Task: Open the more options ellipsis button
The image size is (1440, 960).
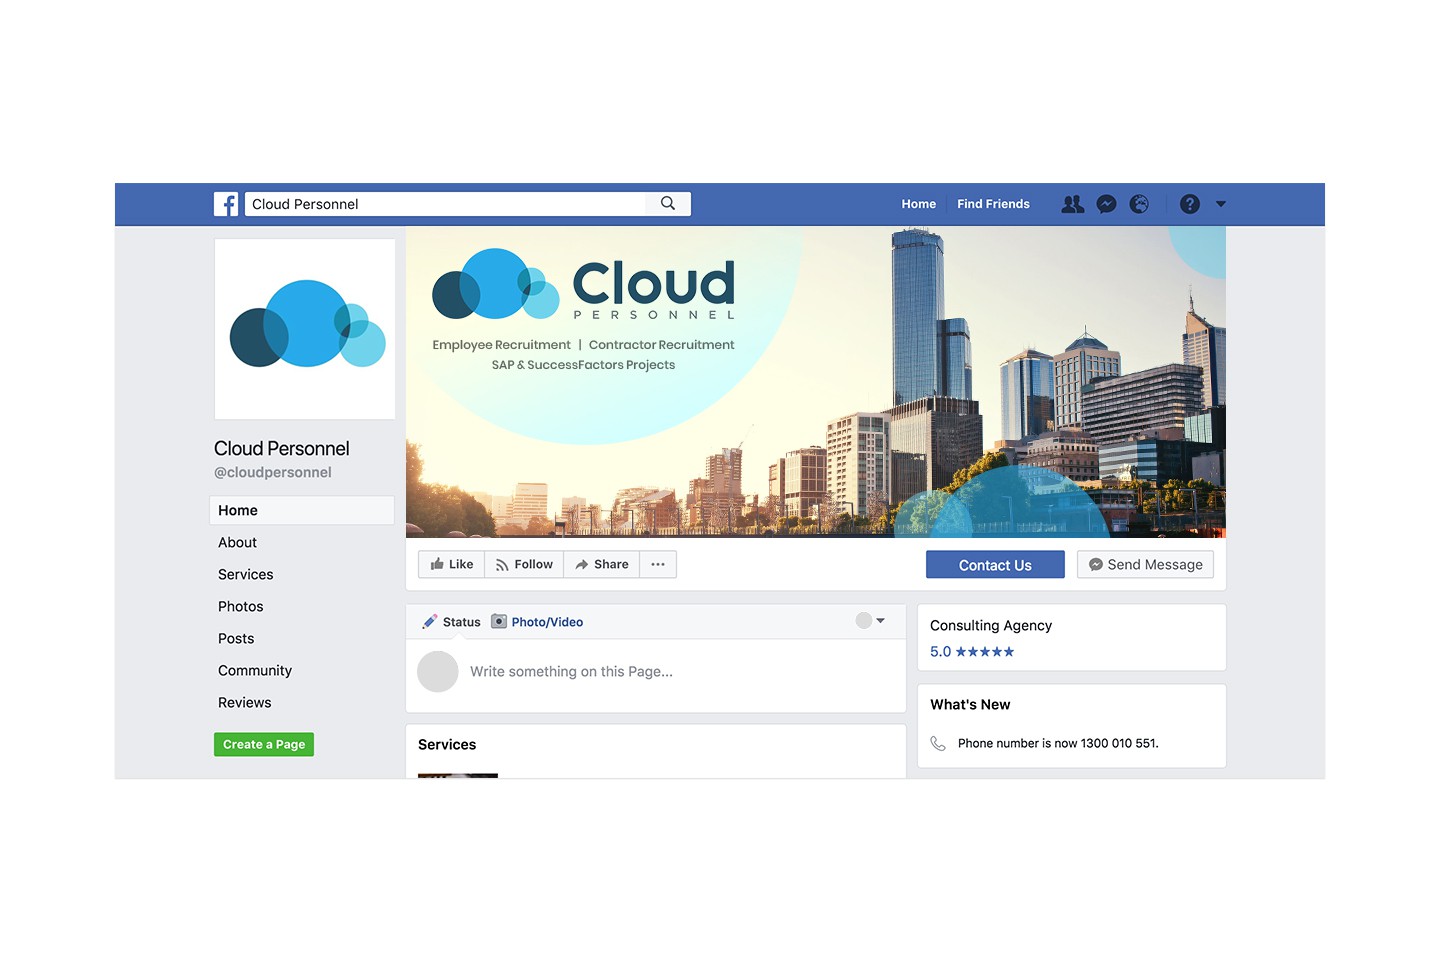Action: [658, 565]
